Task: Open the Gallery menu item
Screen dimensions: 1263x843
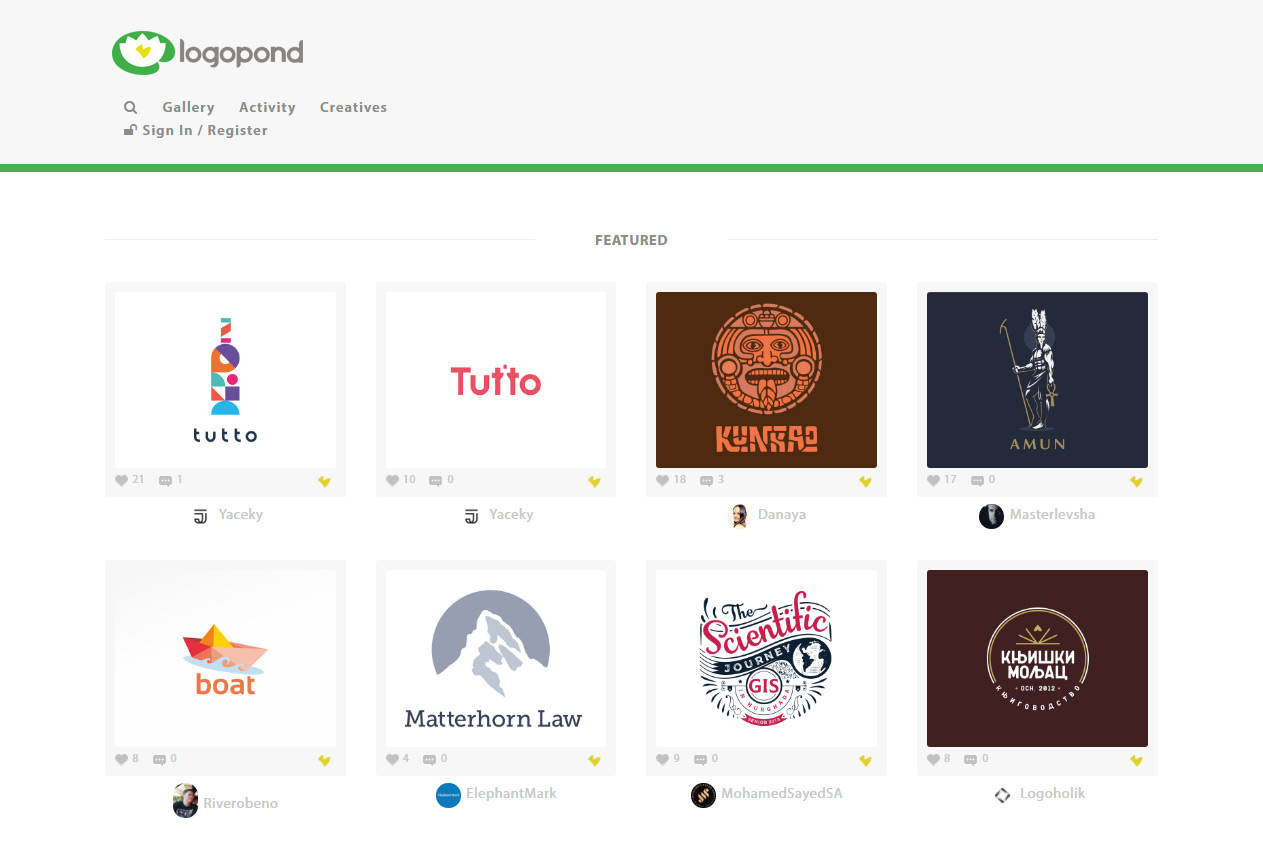Action: click(189, 107)
